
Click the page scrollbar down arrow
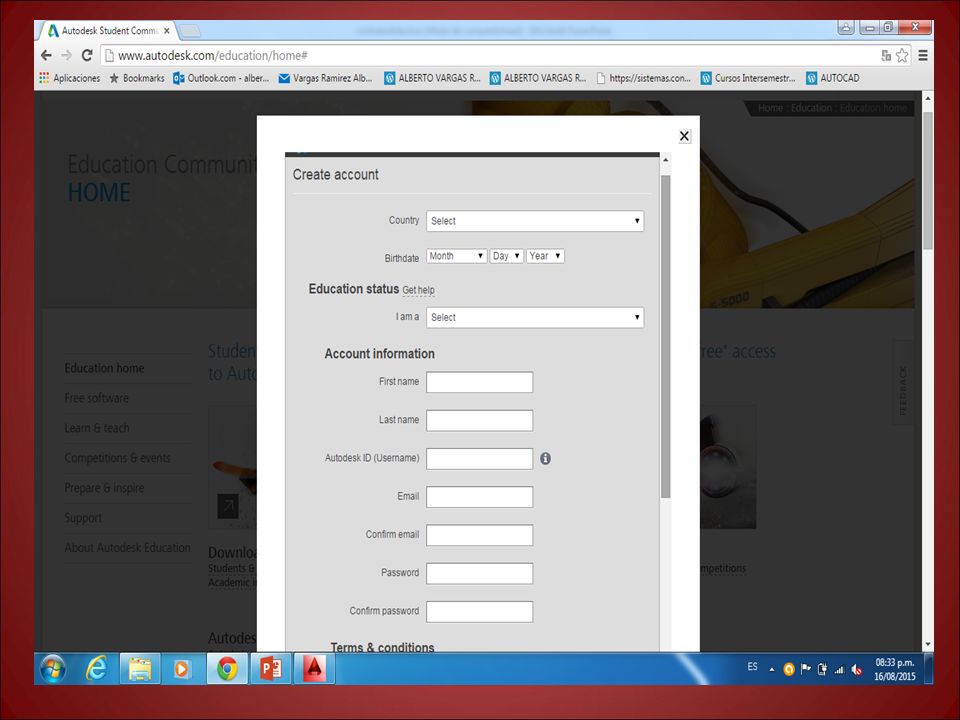[x=928, y=644]
